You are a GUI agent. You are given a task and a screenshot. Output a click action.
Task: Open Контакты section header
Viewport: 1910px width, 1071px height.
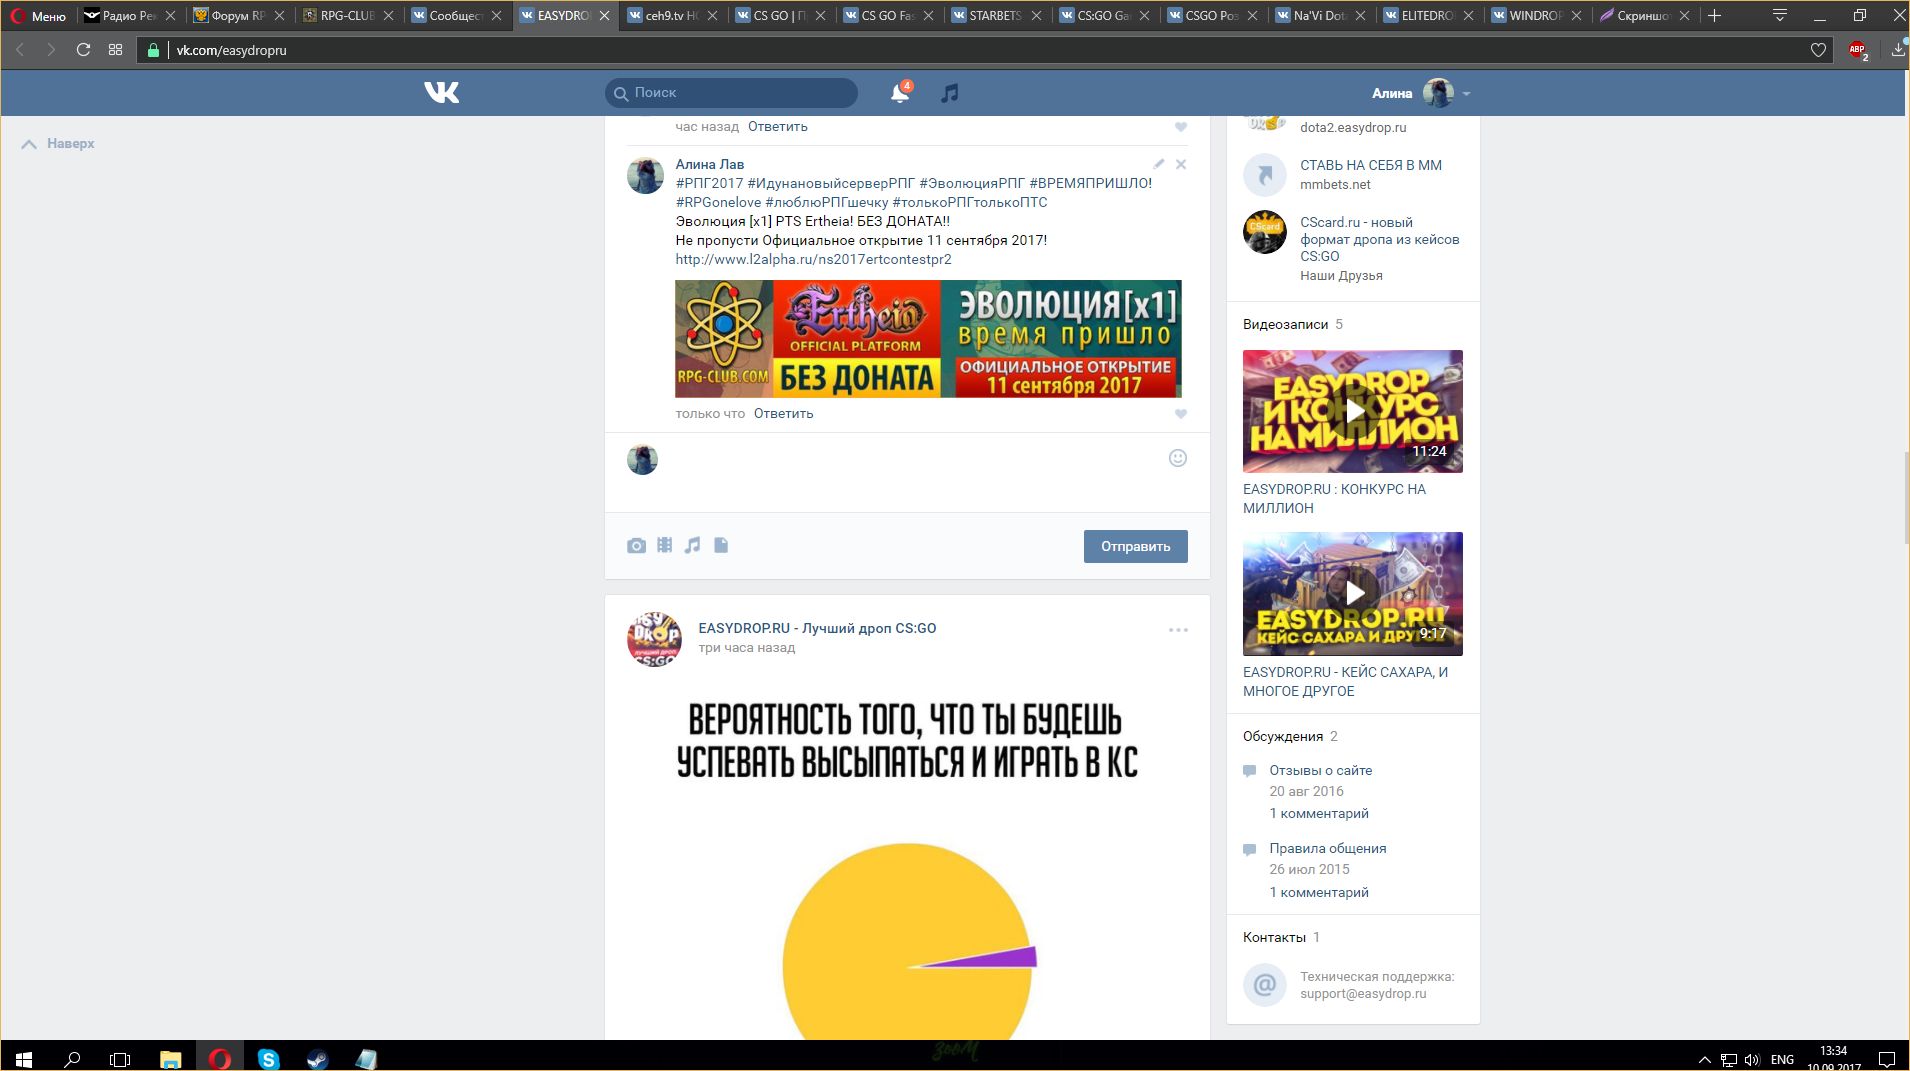(x=1274, y=938)
